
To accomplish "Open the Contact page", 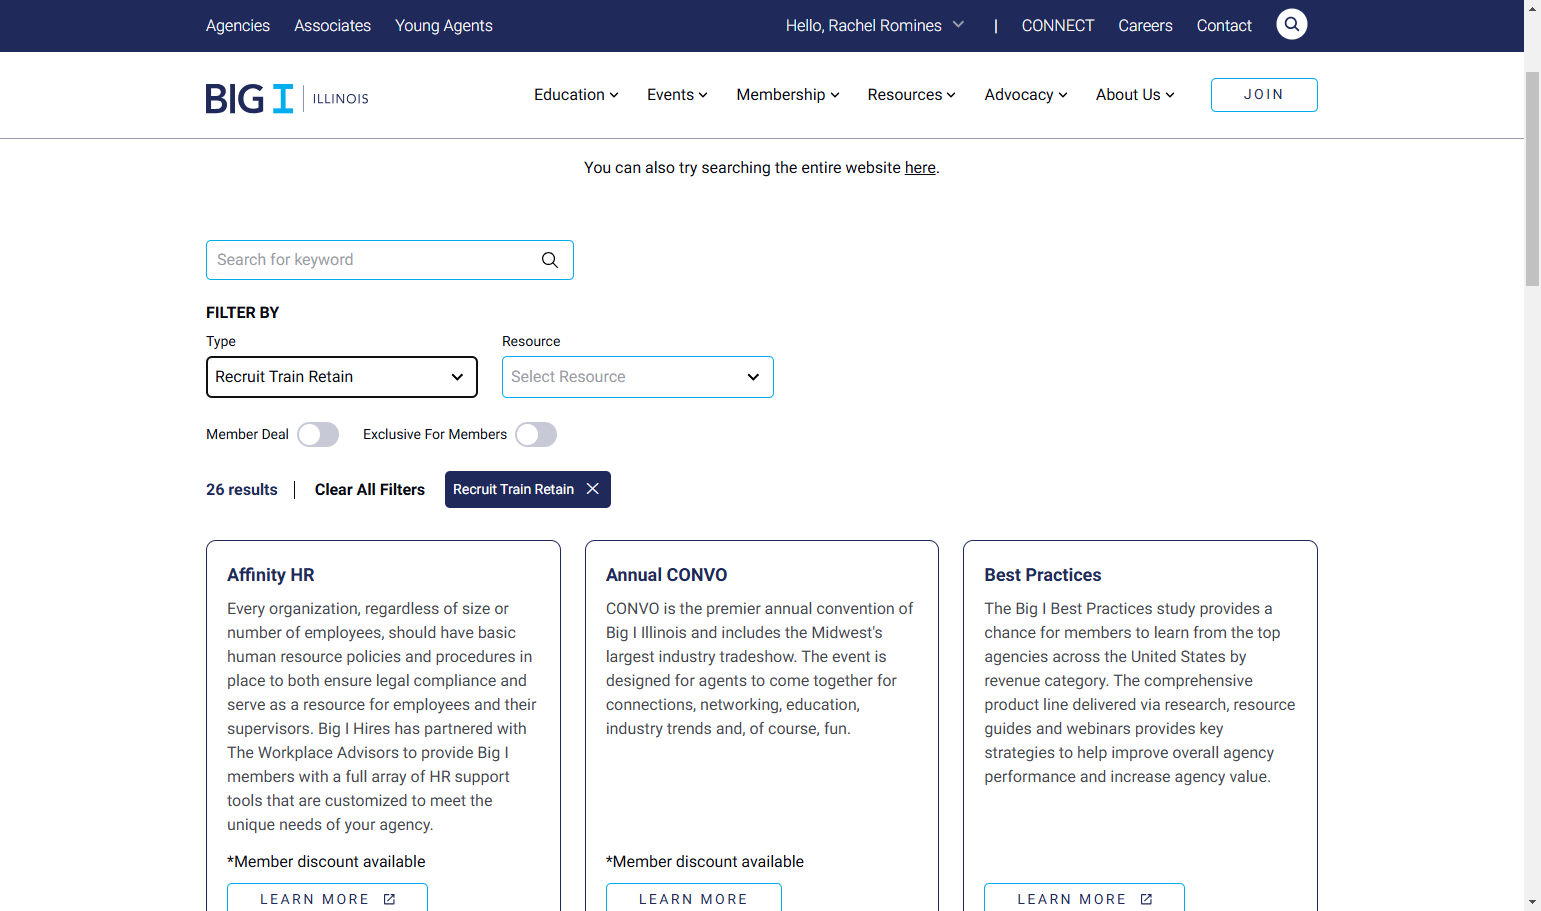I will (1224, 25).
